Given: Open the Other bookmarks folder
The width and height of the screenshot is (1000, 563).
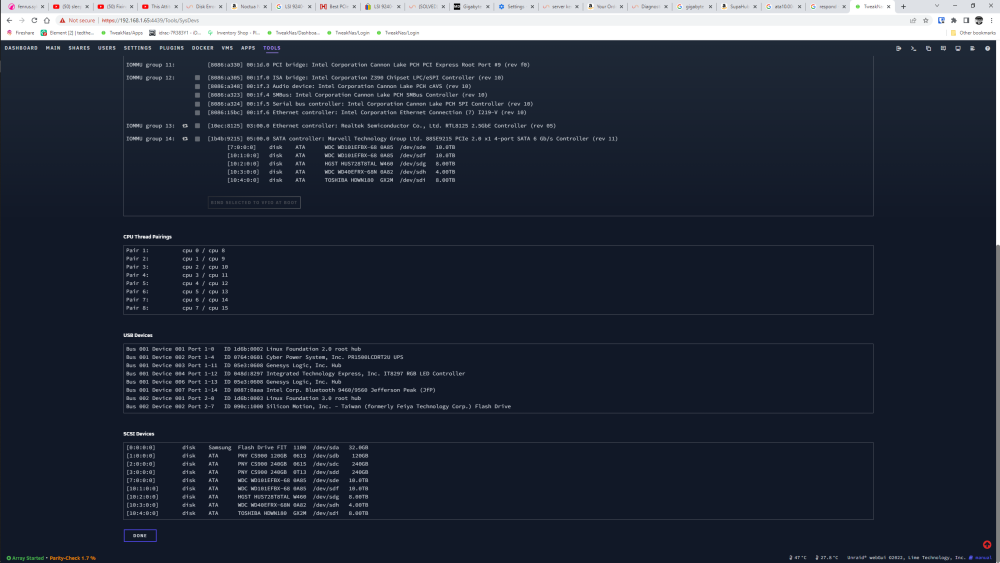Looking at the screenshot, I should [x=973, y=33].
